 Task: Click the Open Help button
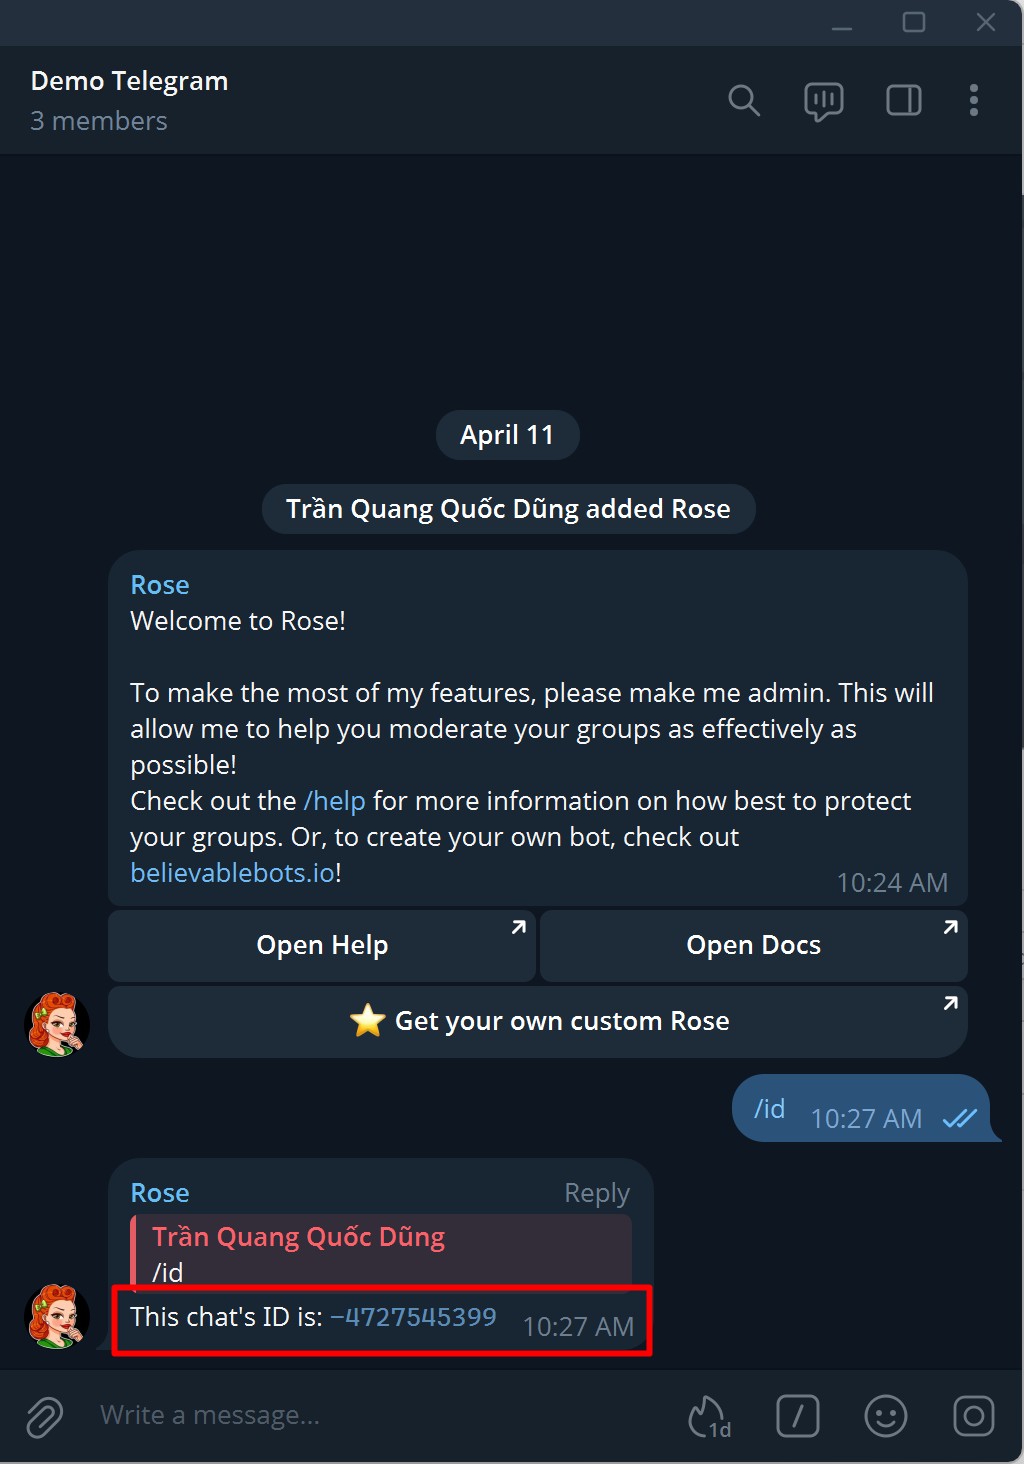322,945
